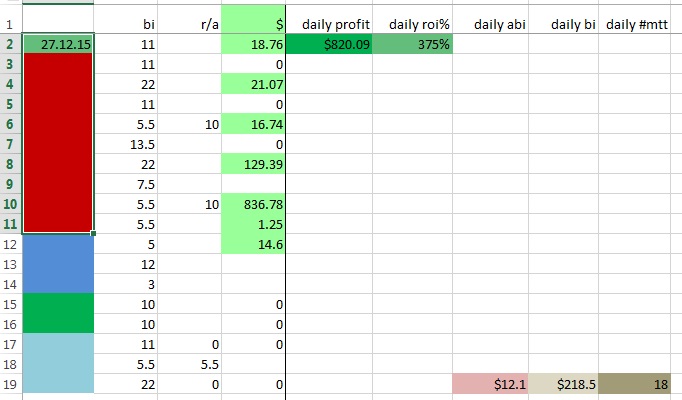The width and height of the screenshot is (682, 400).
Task: Select the 375% daily roi cell
Action: pyautogui.click(x=411, y=44)
